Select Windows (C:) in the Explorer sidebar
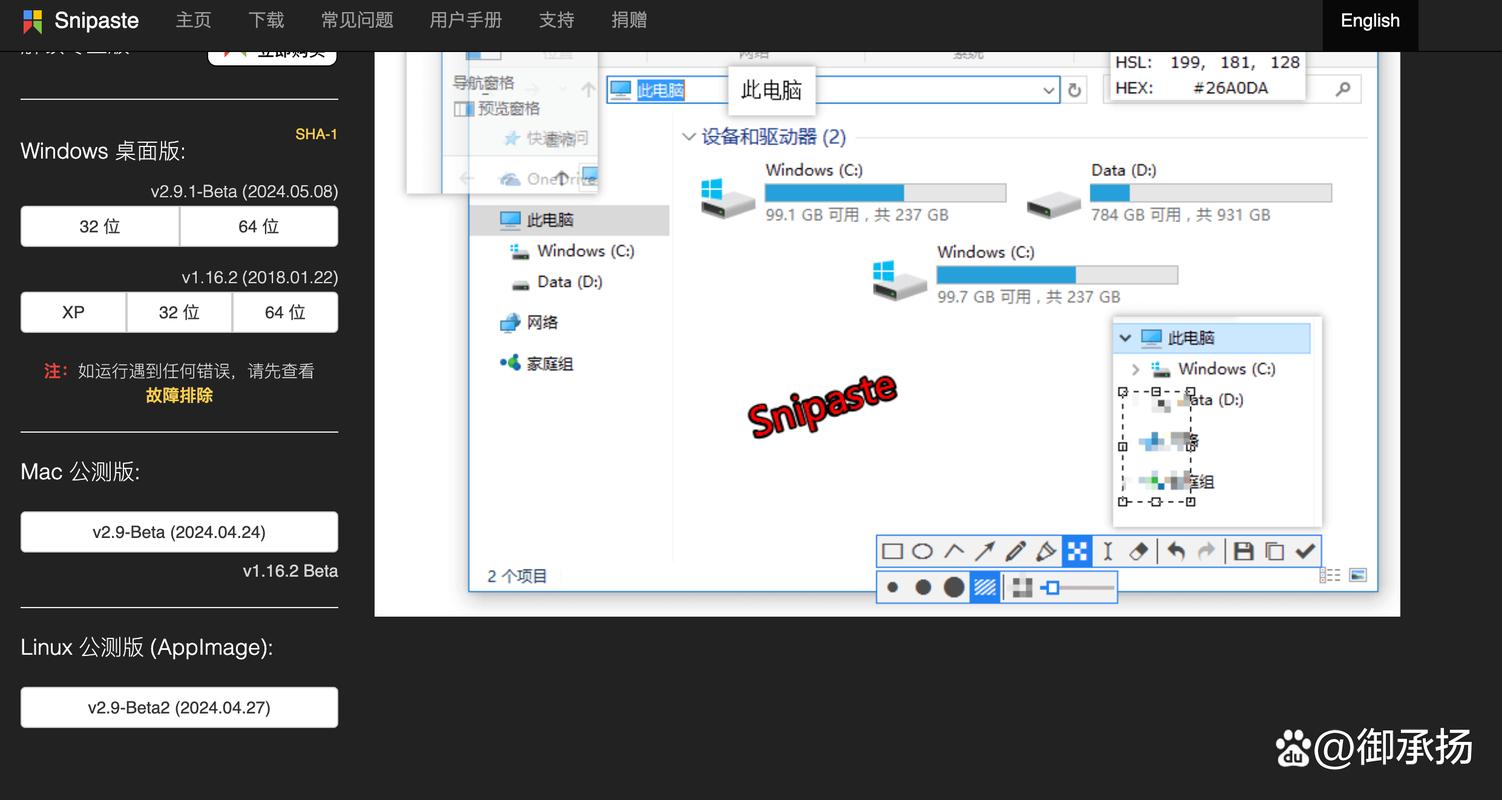This screenshot has width=1502, height=800. pos(572,251)
